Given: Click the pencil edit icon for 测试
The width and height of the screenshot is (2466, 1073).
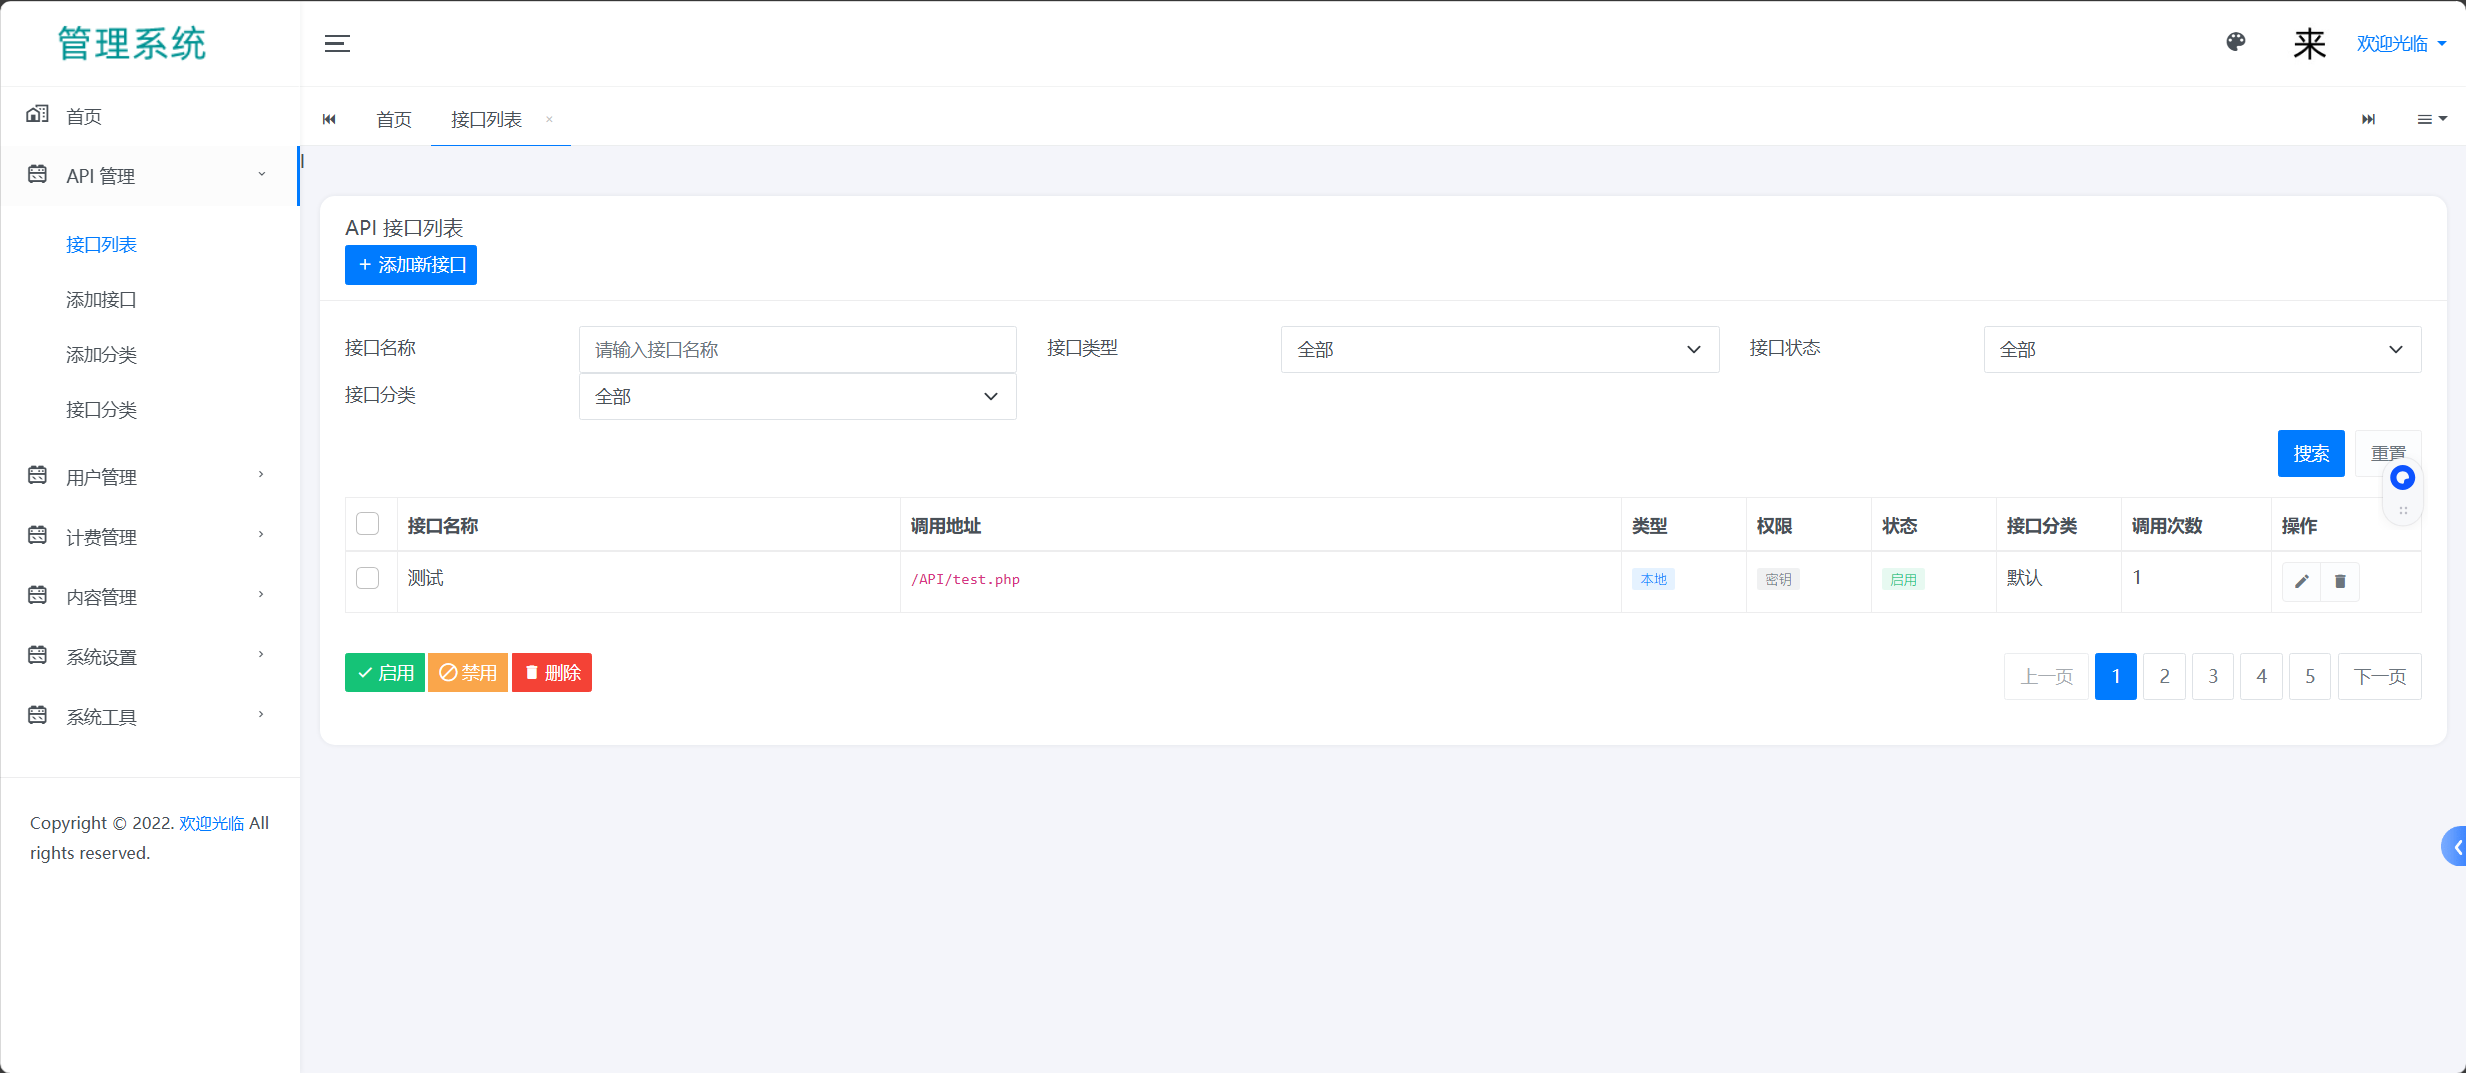Looking at the screenshot, I should (2301, 581).
